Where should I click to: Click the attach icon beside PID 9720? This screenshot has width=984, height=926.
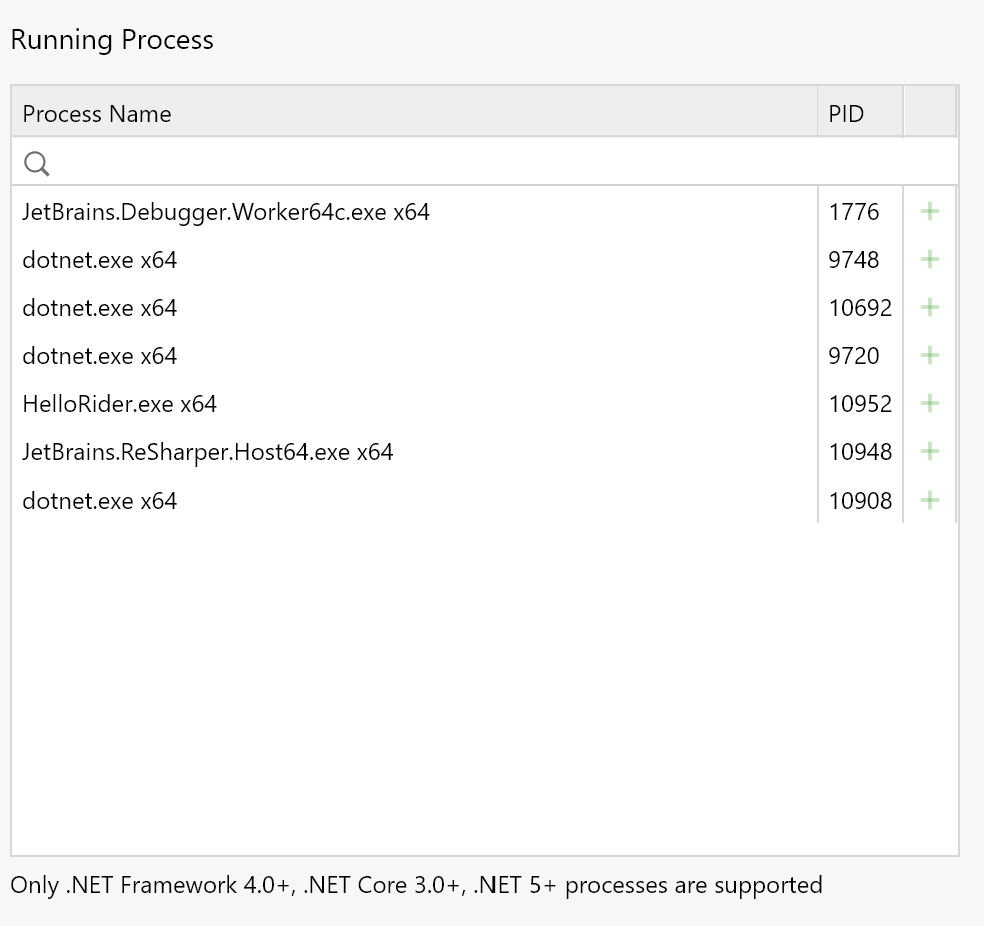pos(929,356)
